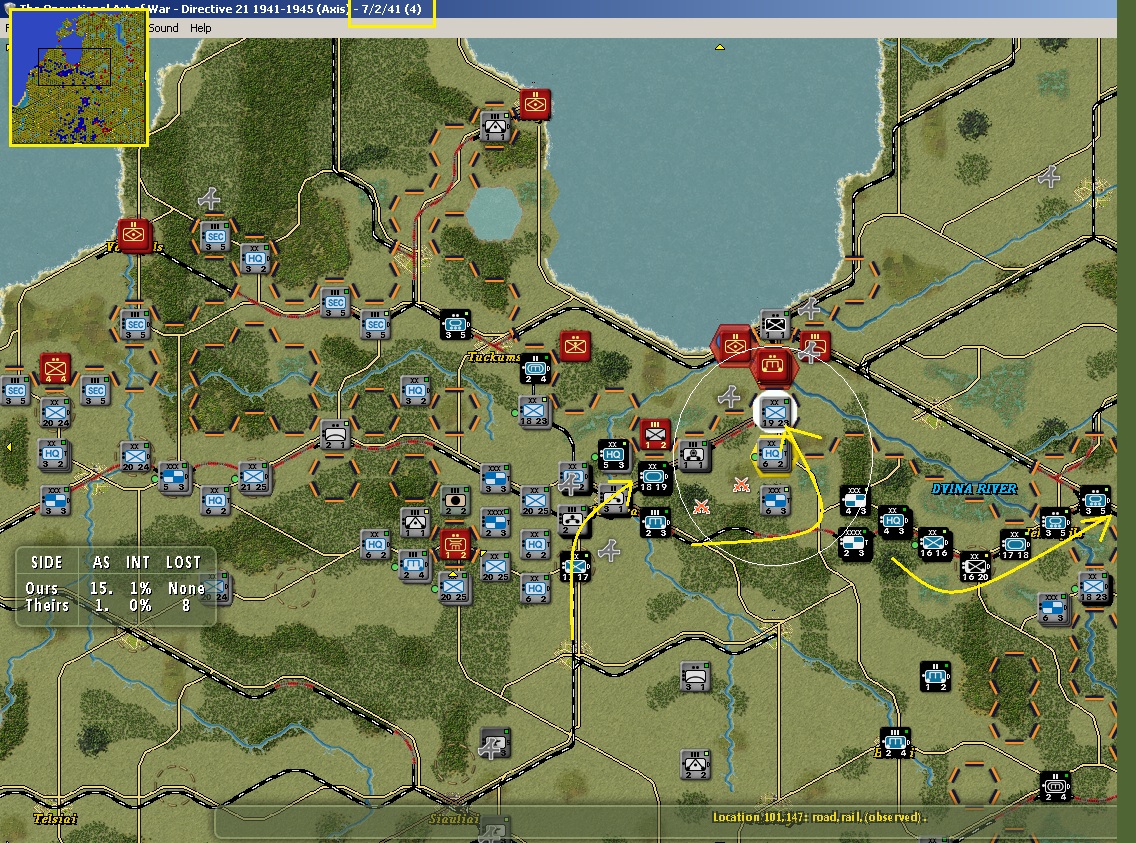Click the airfield icon in the far northeast
Viewport: 1136px width, 843px height.
click(1050, 176)
